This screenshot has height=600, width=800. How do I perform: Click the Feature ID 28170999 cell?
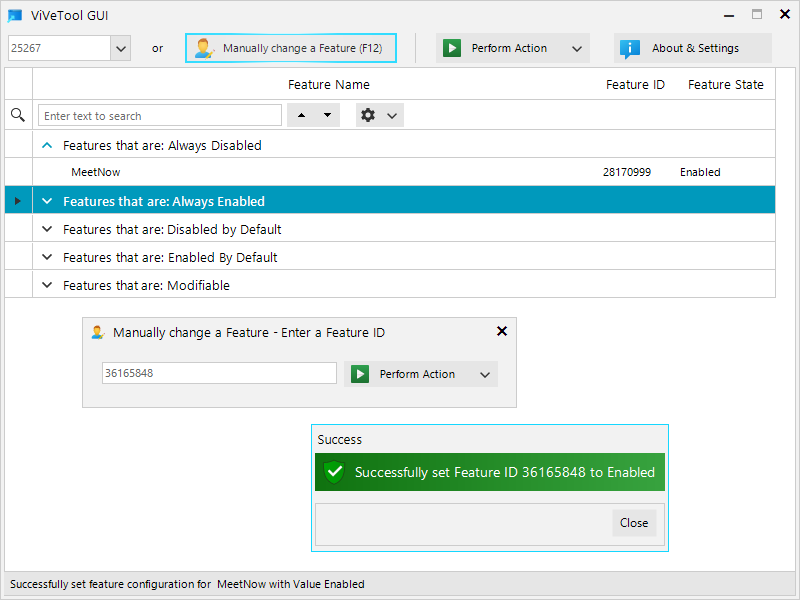[627, 172]
